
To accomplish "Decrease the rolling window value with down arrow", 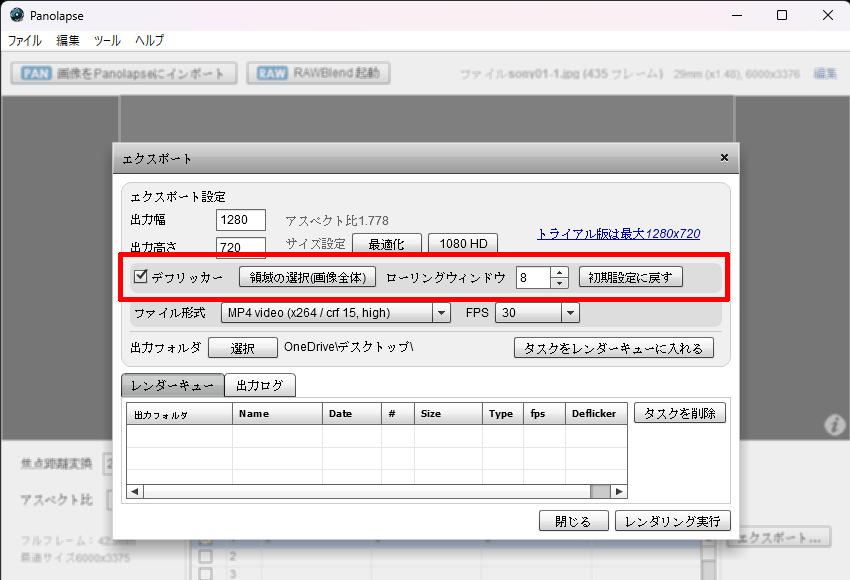I will pyautogui.click(x=559, y=283).
